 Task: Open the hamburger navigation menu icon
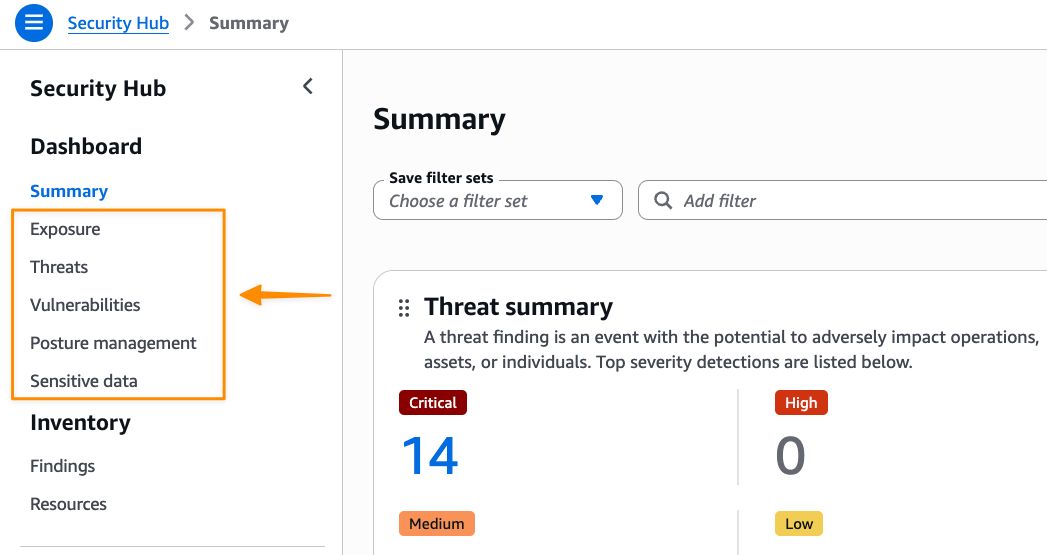click(33, 22)
